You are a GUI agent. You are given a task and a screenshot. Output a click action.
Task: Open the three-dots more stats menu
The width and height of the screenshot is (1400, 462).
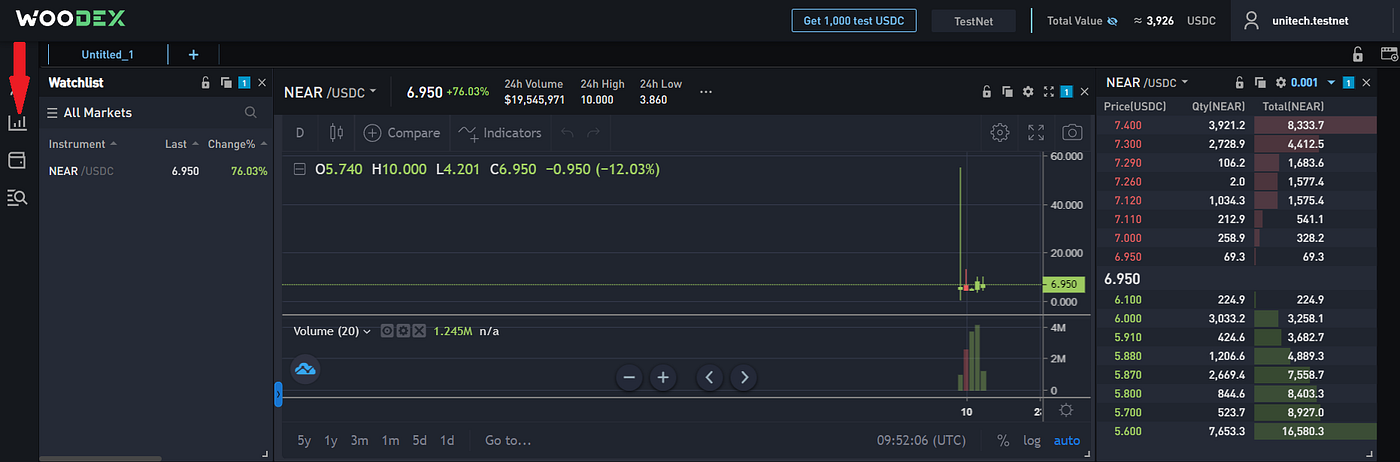[706, 92]
